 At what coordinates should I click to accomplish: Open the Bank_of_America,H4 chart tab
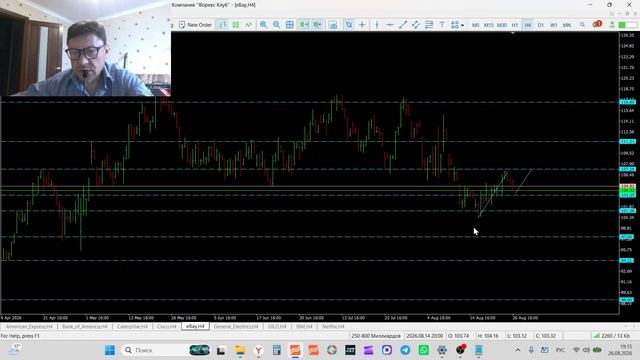pos(85,327)
